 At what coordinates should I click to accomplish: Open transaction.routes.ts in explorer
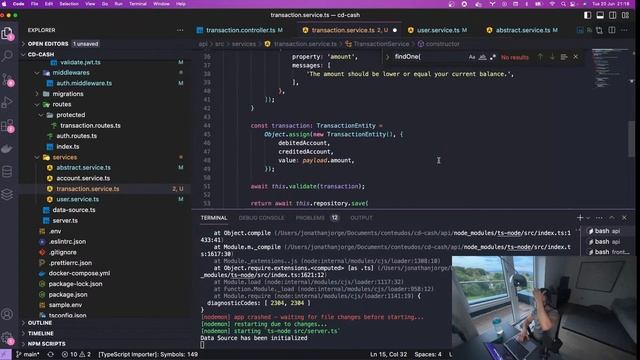(90, 126)
